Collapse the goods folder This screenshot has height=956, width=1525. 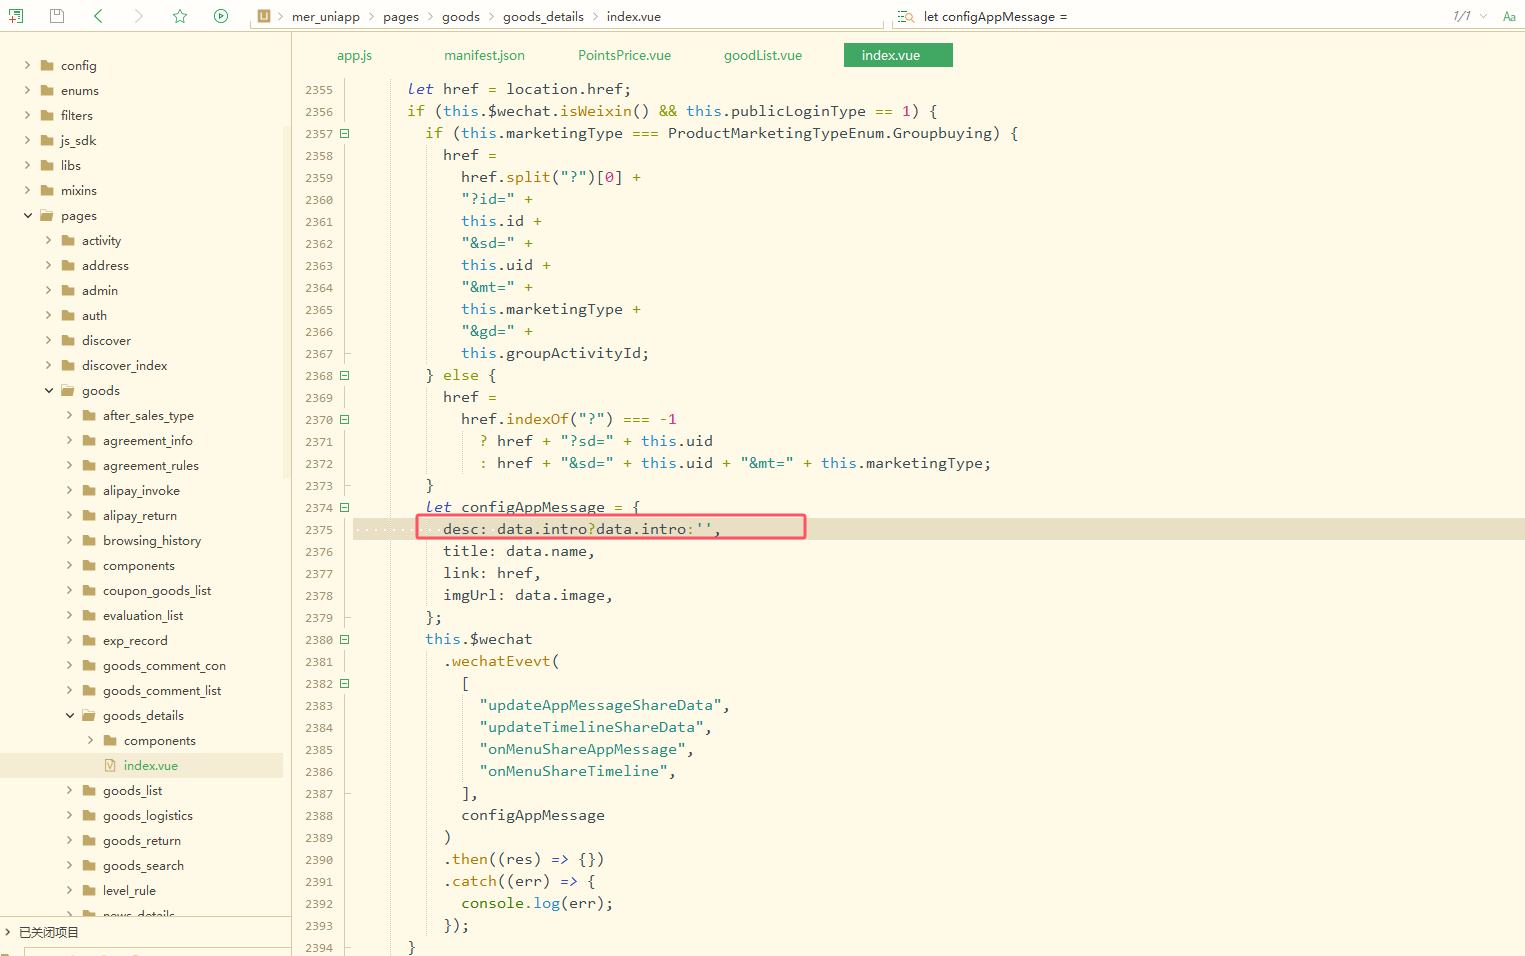48,390
